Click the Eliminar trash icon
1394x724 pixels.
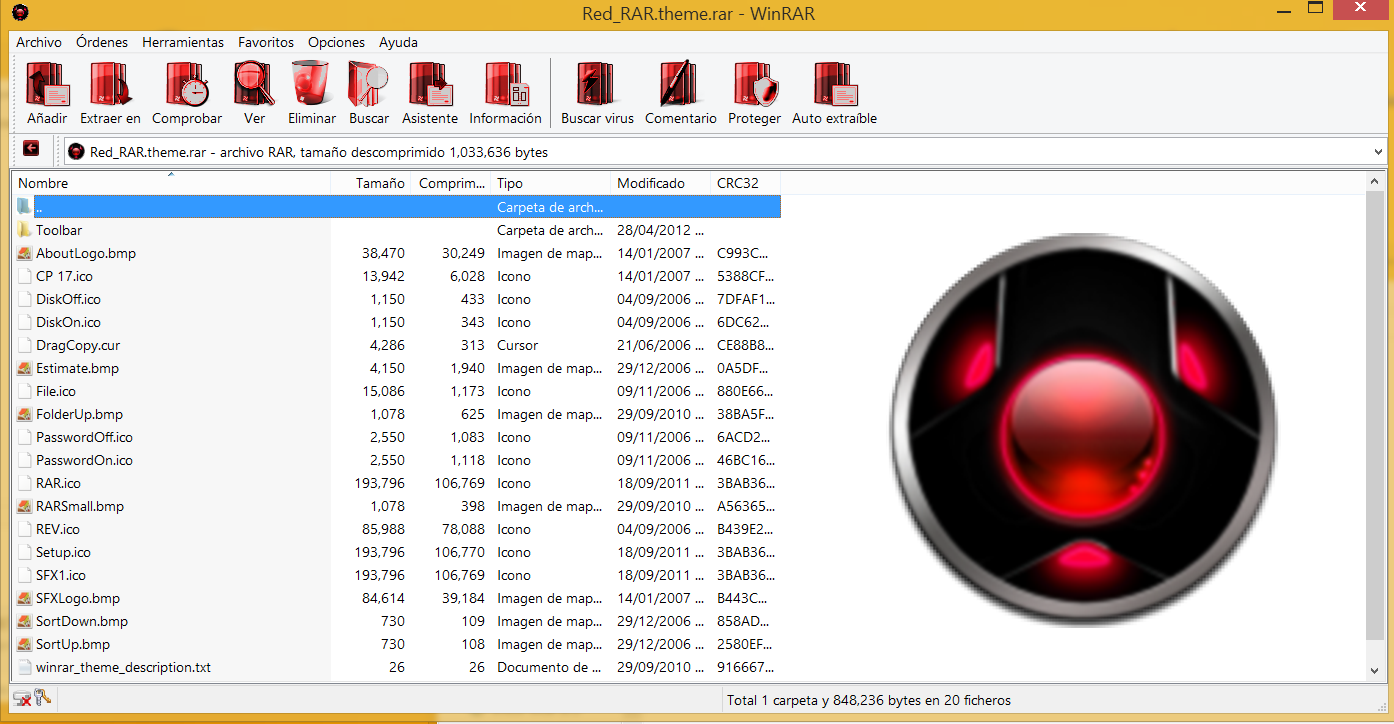click(311, 84)
